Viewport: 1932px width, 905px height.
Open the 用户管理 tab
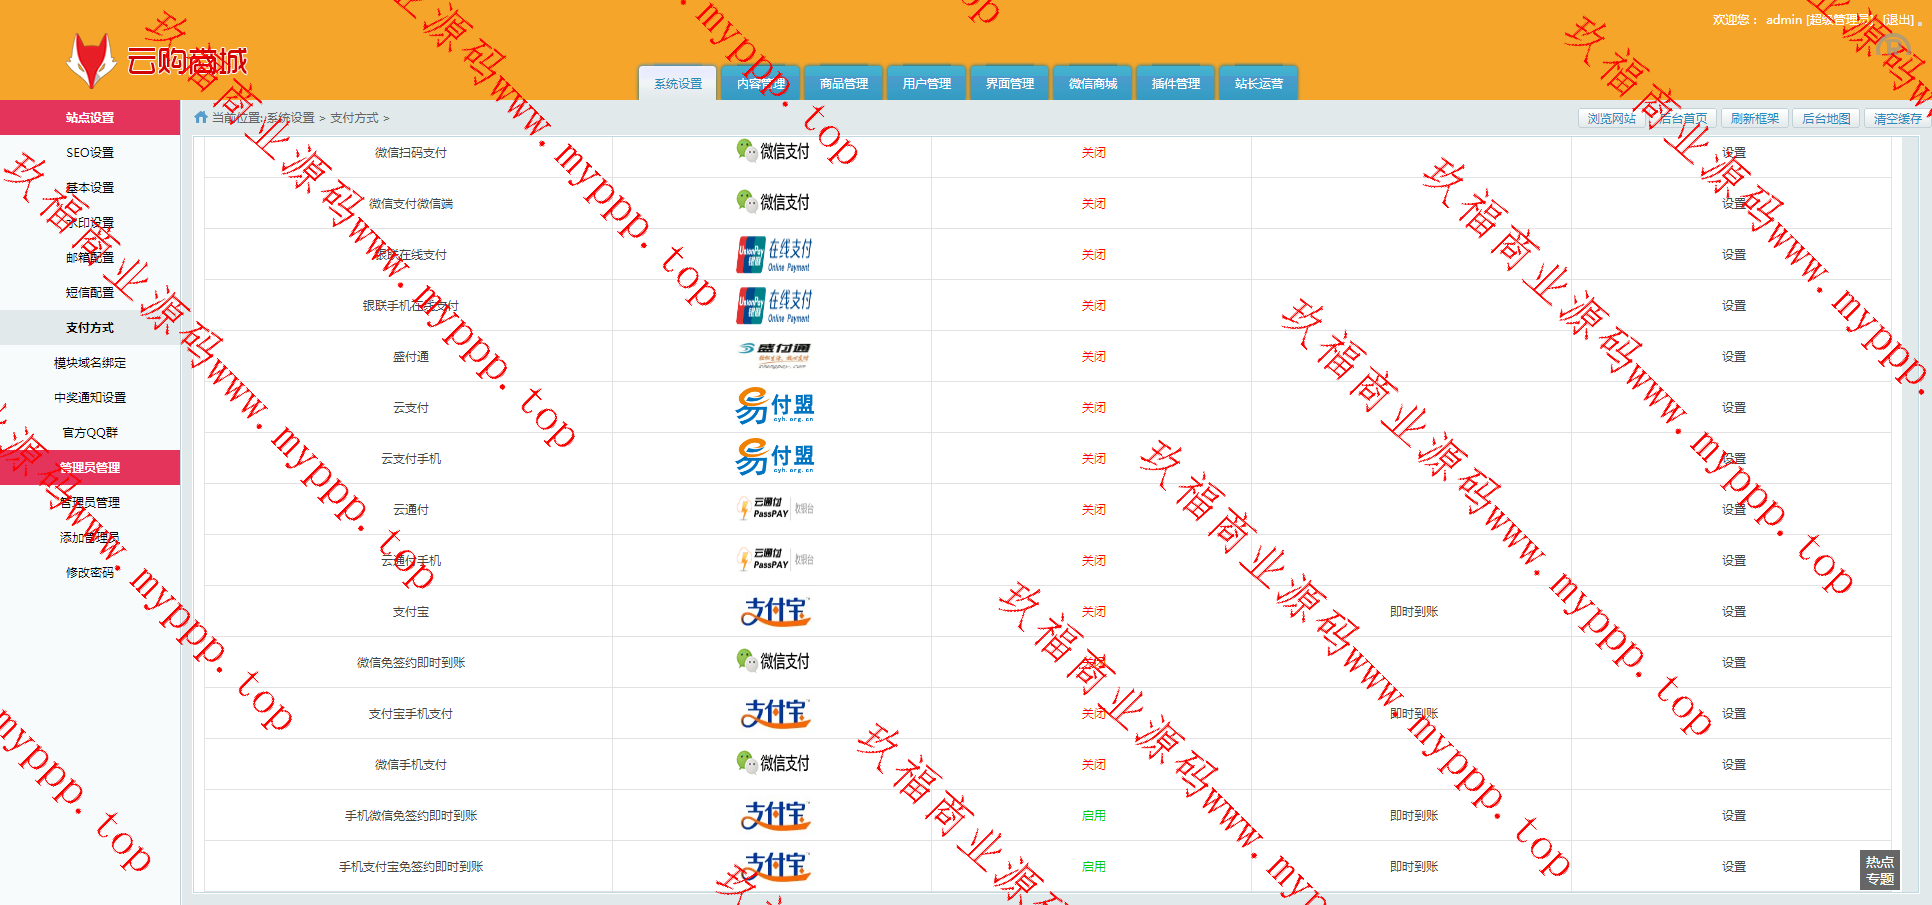926,84
